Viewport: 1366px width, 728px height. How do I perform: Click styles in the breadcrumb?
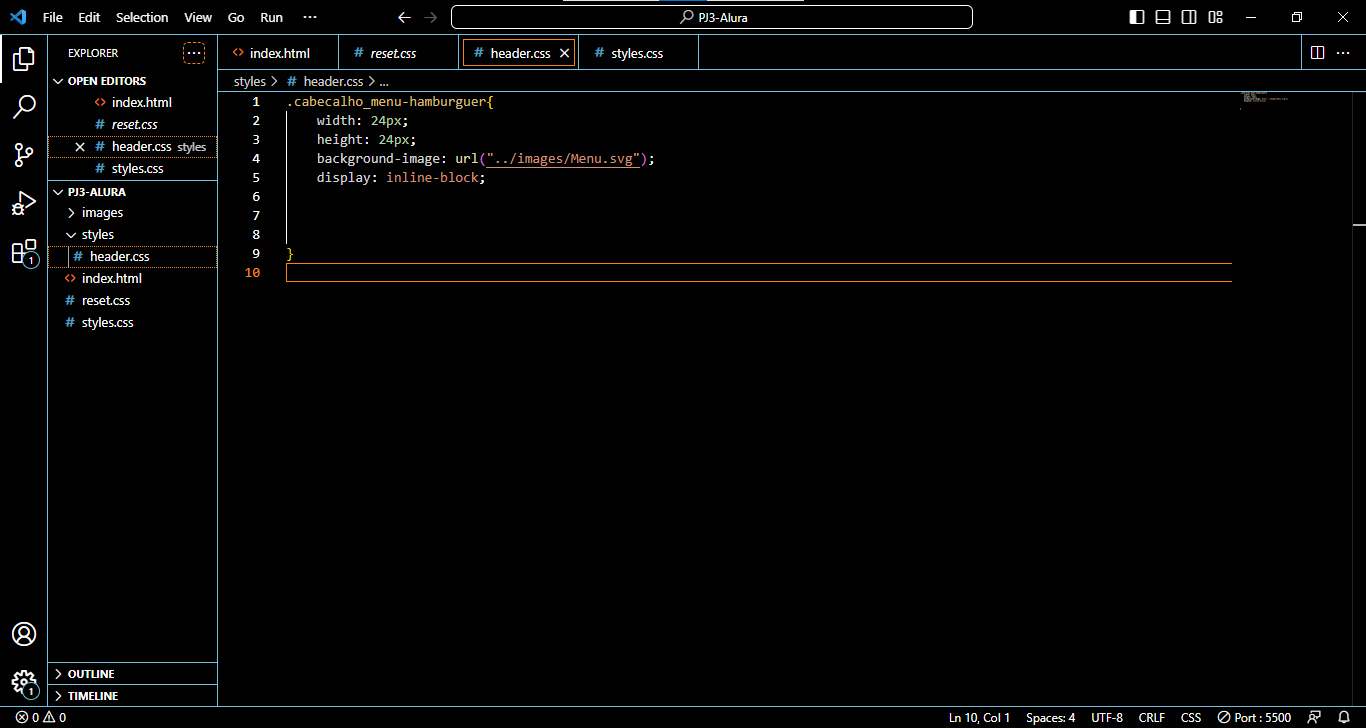(250, 82)
